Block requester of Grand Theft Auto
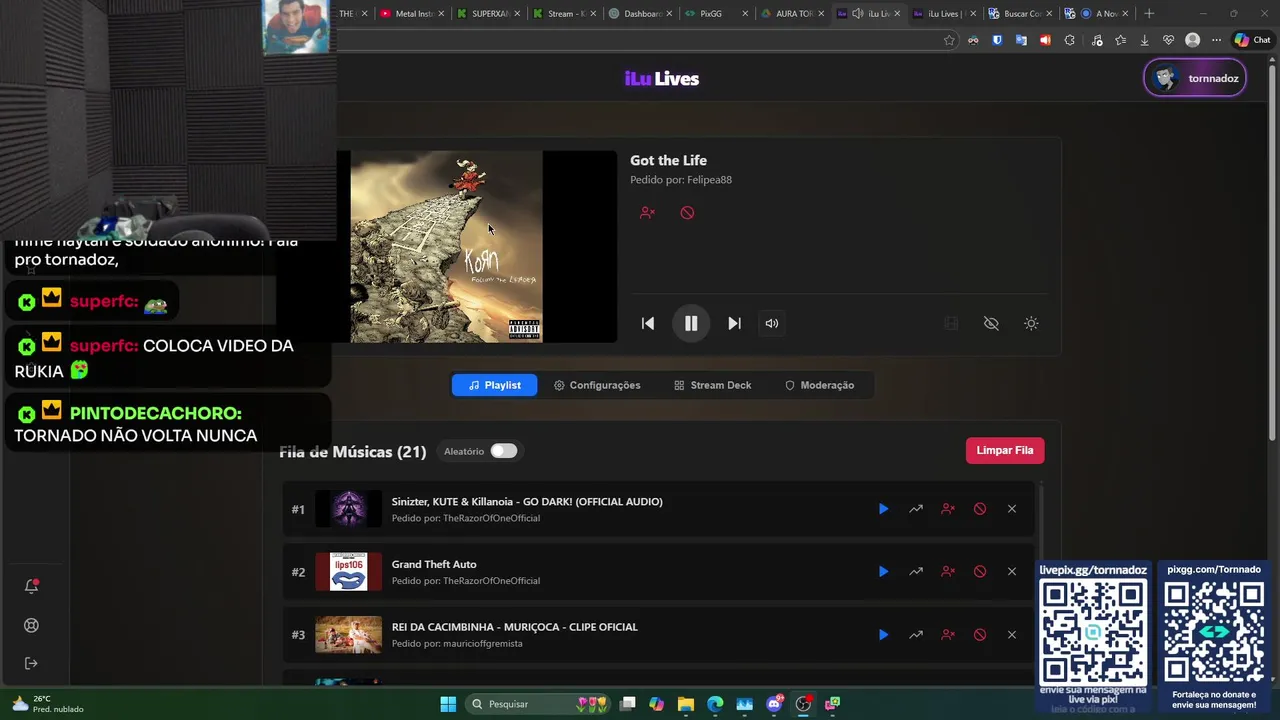1280x720 pixels. point(948,571)
